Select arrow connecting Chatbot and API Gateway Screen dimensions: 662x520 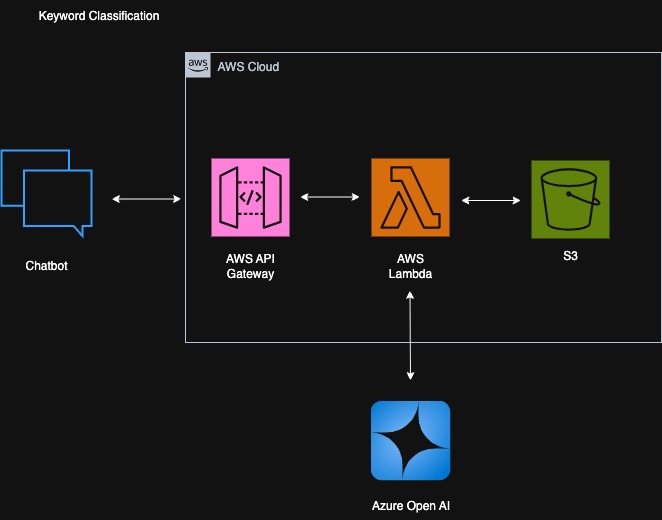coord(147,200)
